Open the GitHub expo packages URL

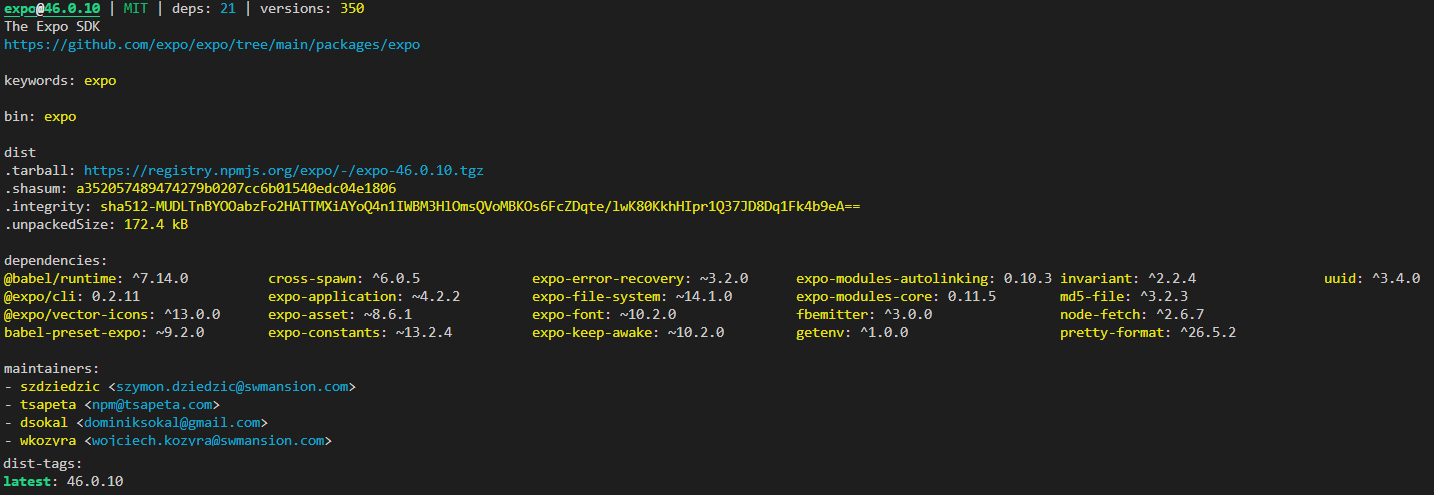coord(212,45)
